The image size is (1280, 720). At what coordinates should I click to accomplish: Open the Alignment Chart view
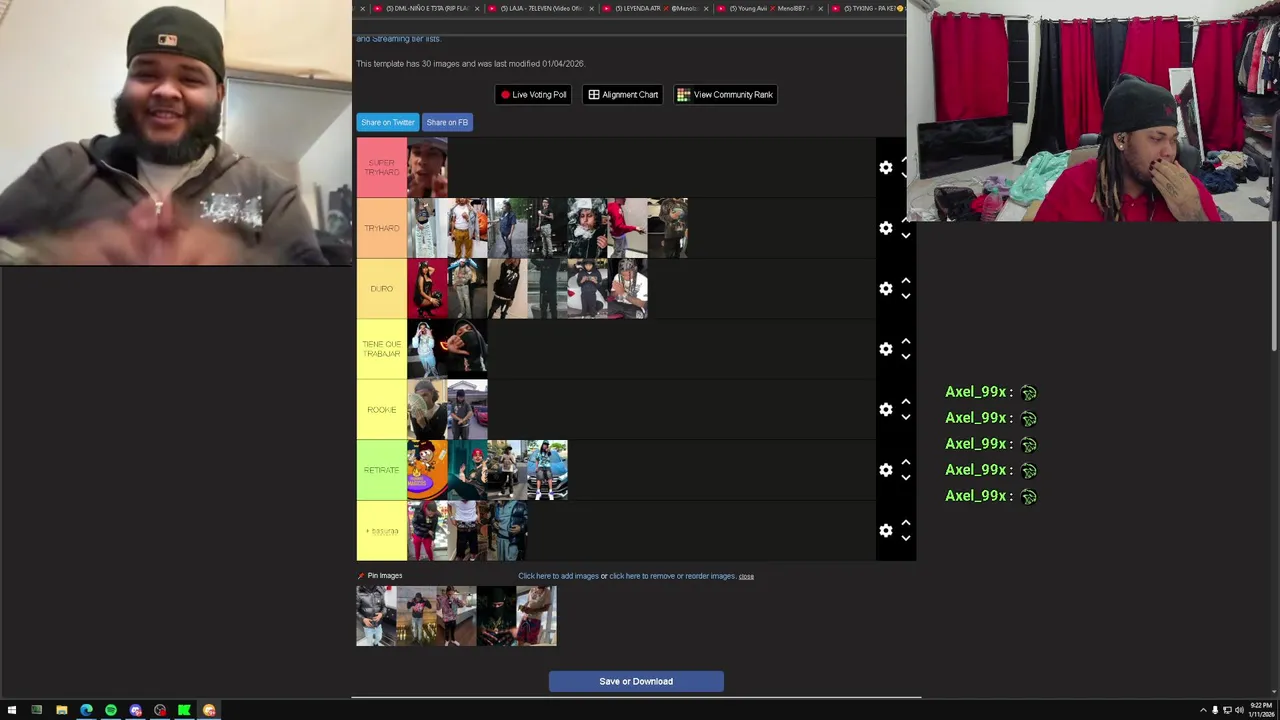tap(623, 95)
